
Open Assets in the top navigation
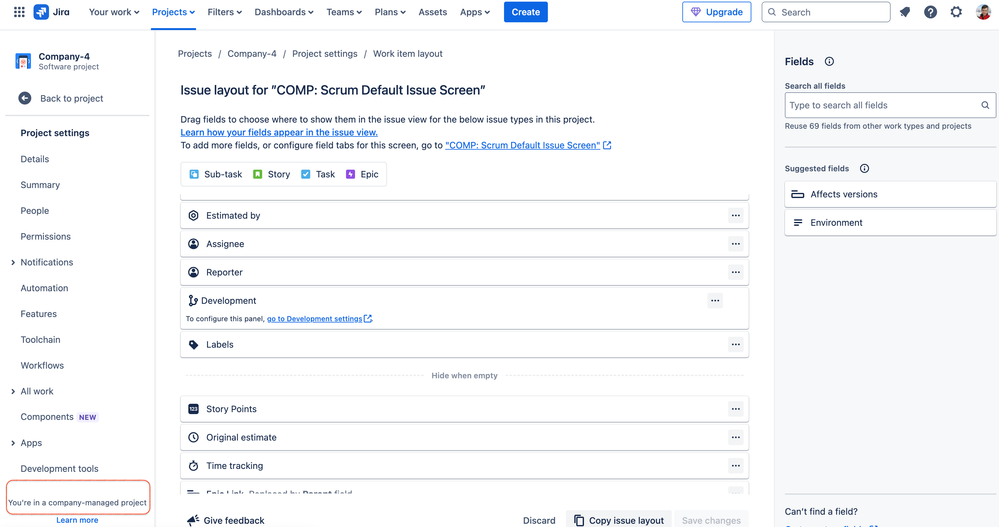(x=433, y=12)
